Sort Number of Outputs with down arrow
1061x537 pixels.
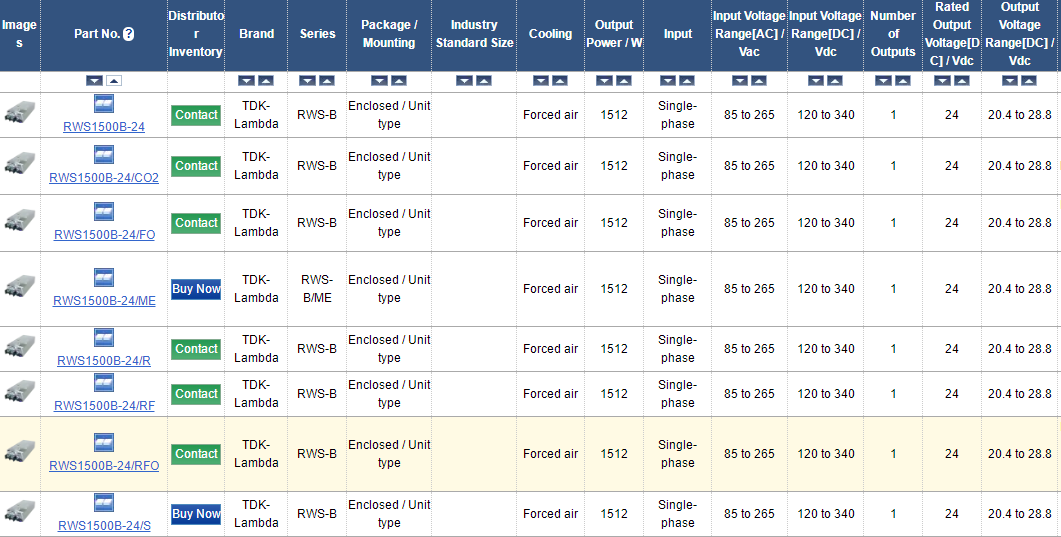coord(884,80)
